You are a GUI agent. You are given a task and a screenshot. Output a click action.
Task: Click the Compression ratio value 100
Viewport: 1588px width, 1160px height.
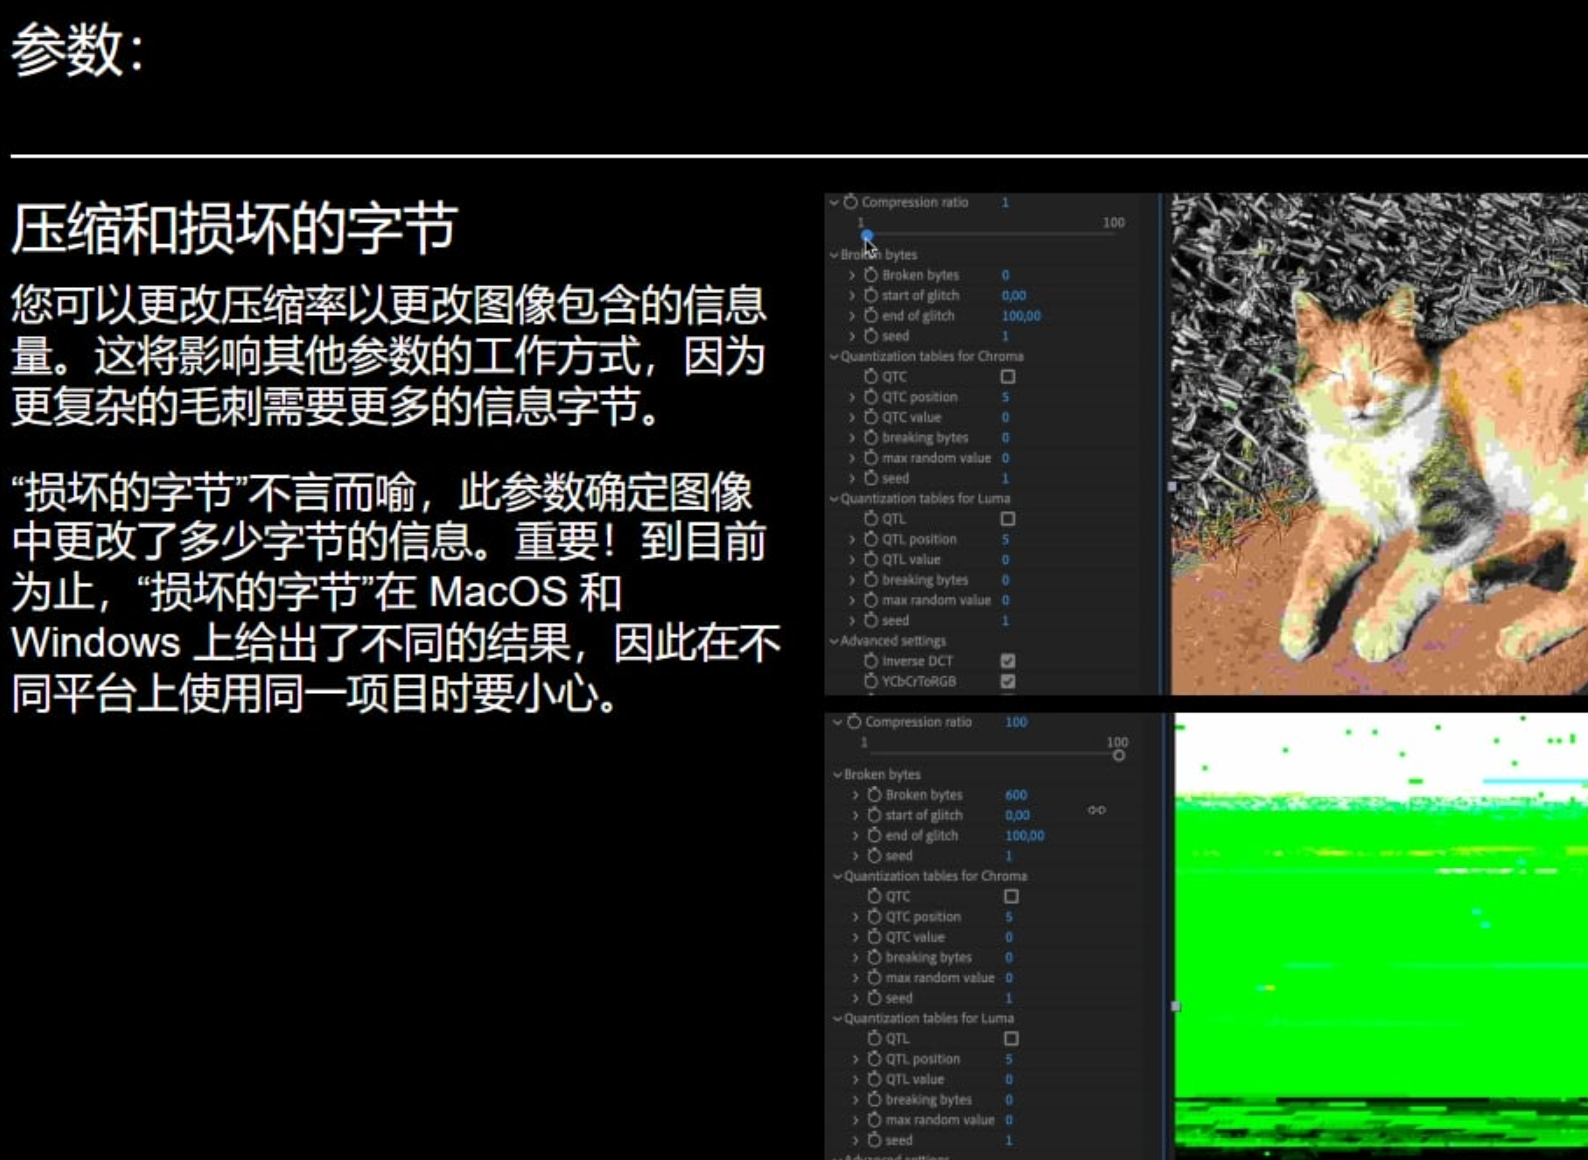tap(1016, 722)
